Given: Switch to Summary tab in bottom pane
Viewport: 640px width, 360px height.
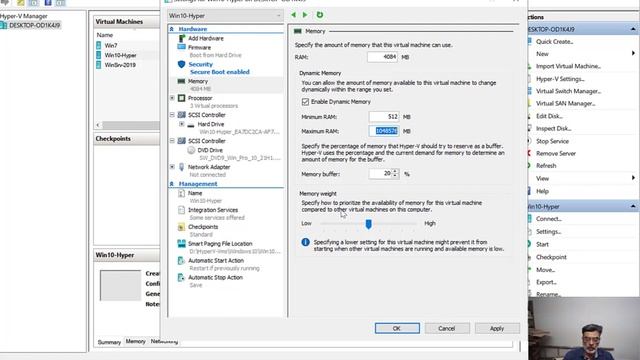Looking at the screenshot, I should (109, 342).
